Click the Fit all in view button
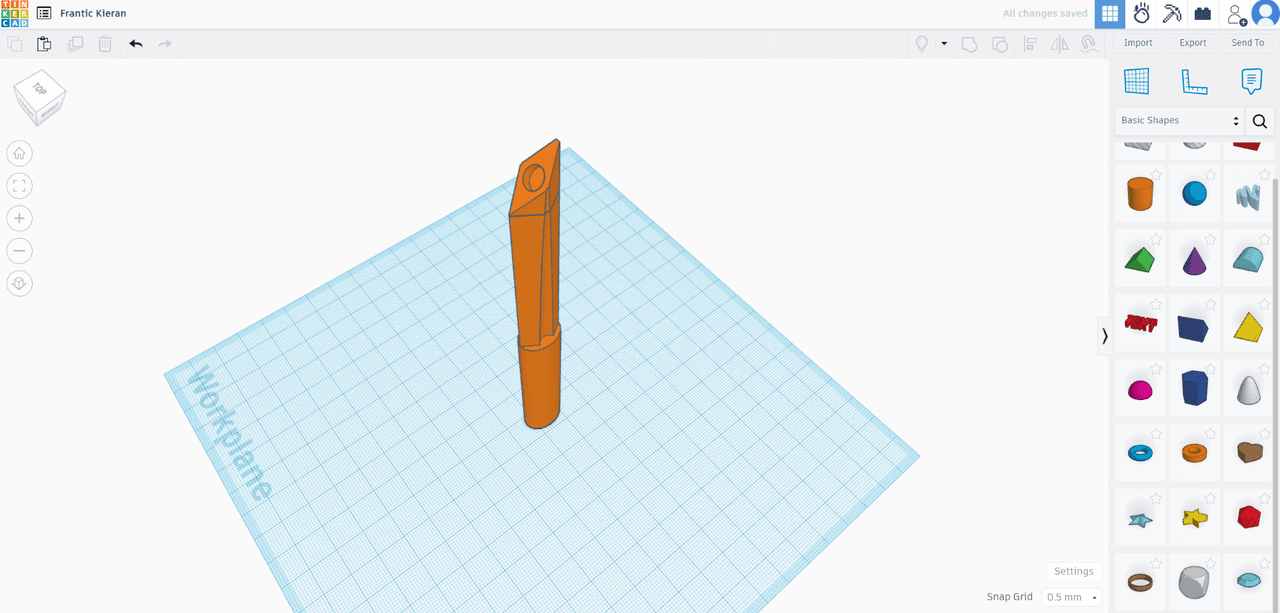Screen dimensions: 1280x613 (19, 186)
